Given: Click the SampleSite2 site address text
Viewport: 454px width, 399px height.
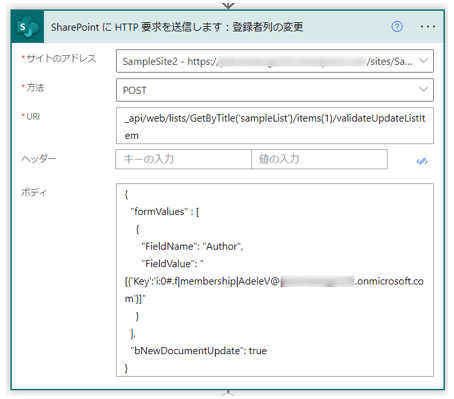Looking at the screenshot, I should [x=267, y=61].
